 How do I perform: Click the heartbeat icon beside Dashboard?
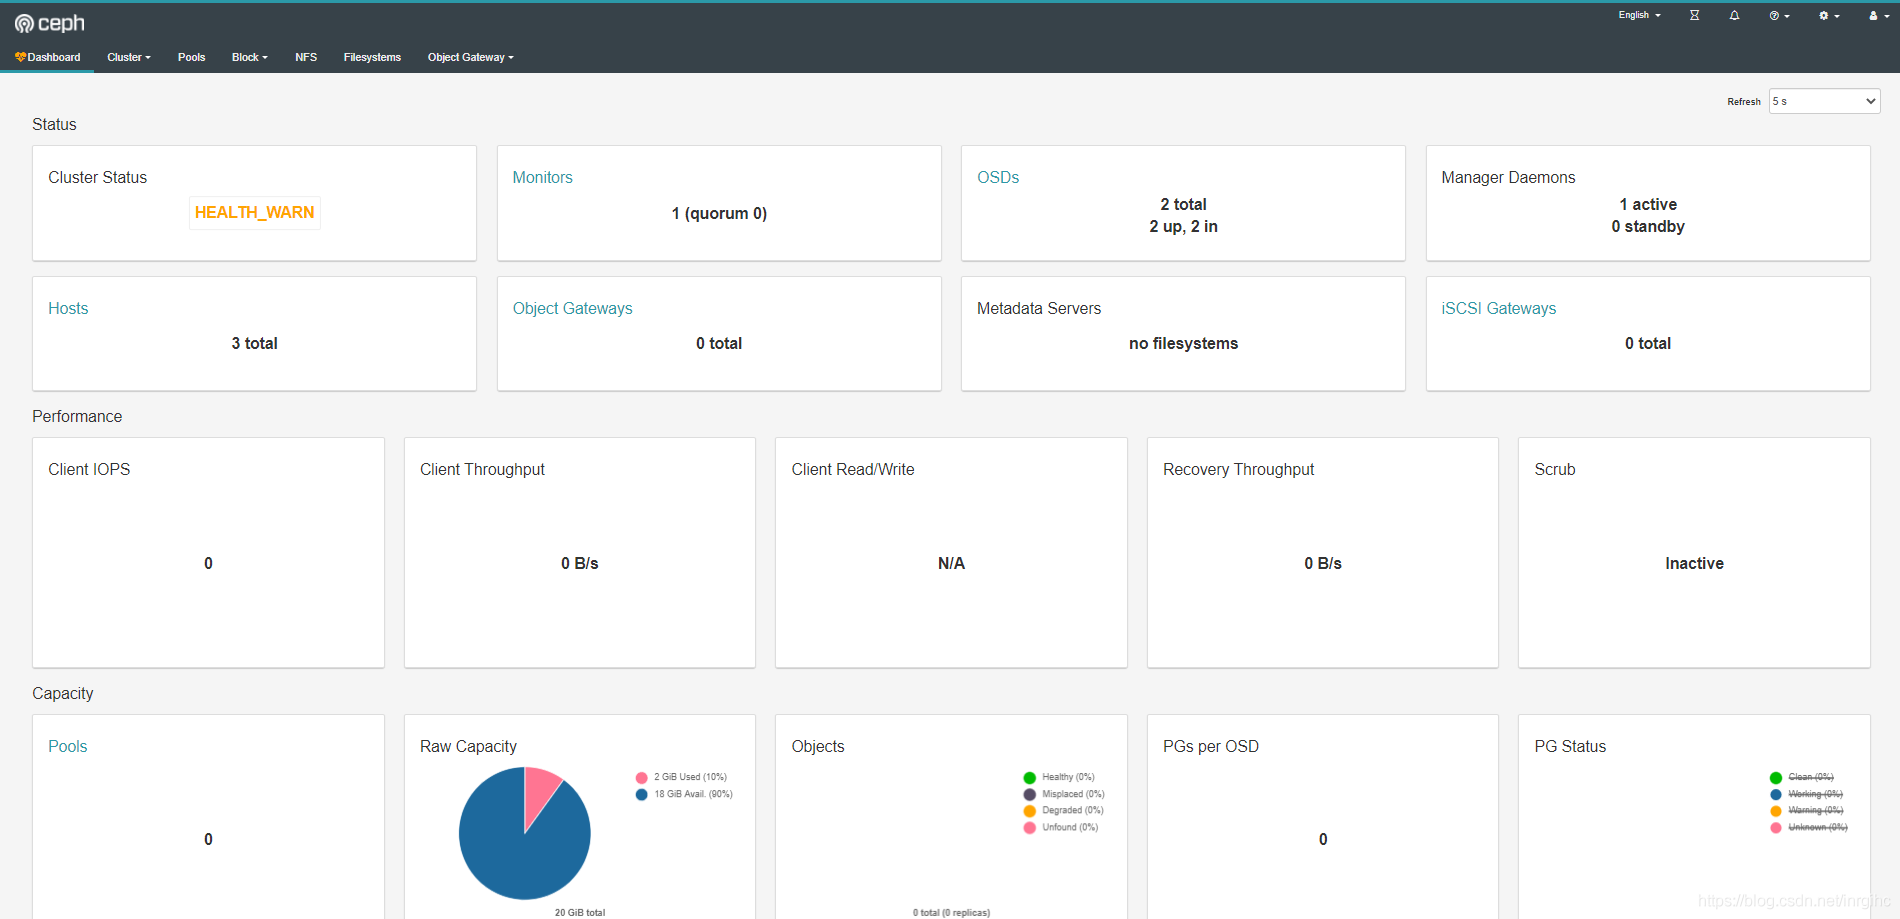tap(20, 57)
